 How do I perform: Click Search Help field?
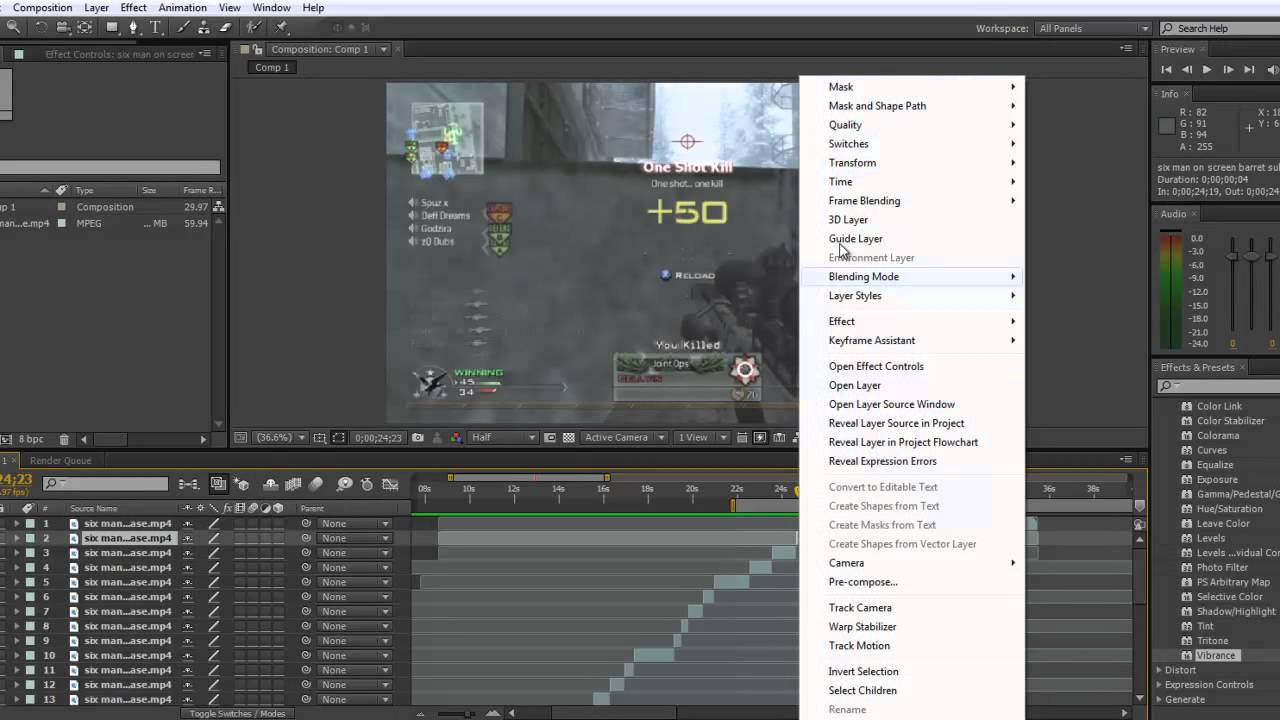tap(1222, 28)
